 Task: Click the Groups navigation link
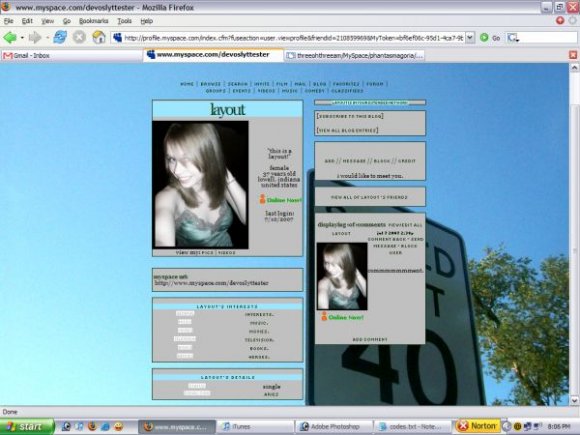215,91
